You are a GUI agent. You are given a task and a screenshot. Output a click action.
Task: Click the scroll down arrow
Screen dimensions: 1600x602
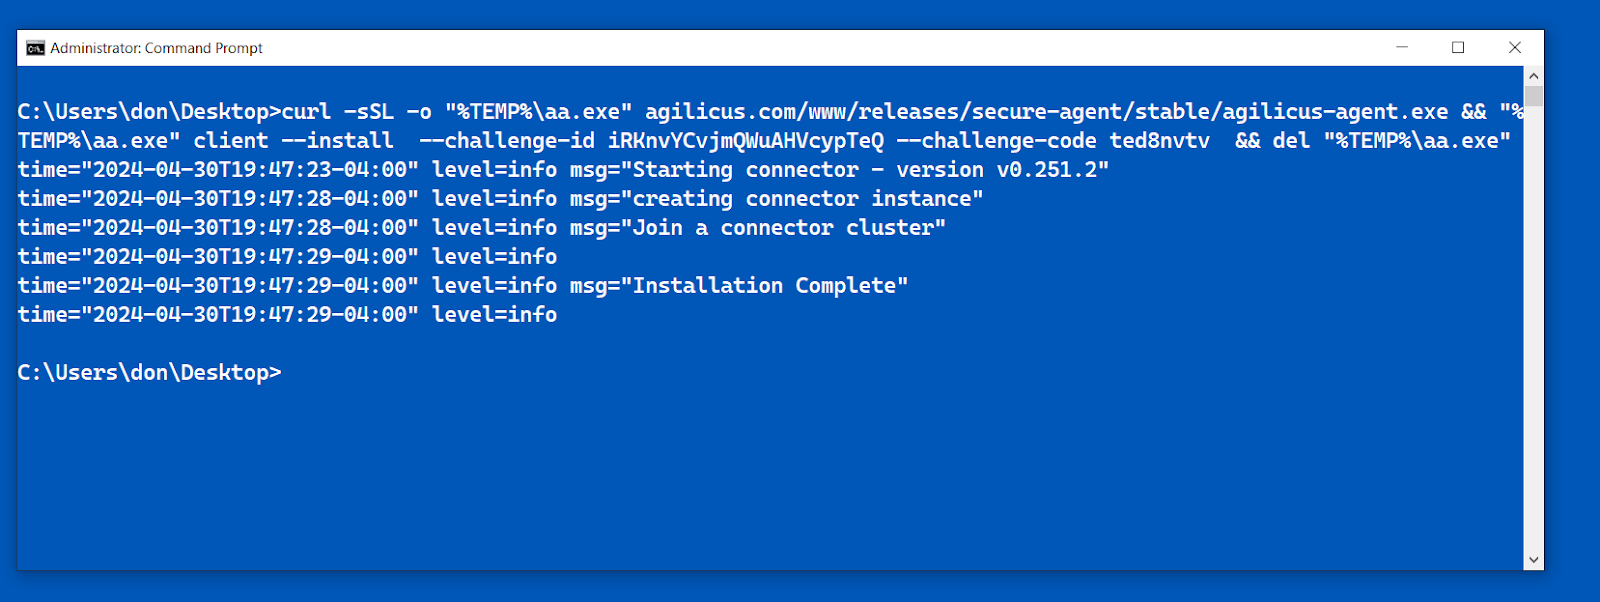point(1534,561)
